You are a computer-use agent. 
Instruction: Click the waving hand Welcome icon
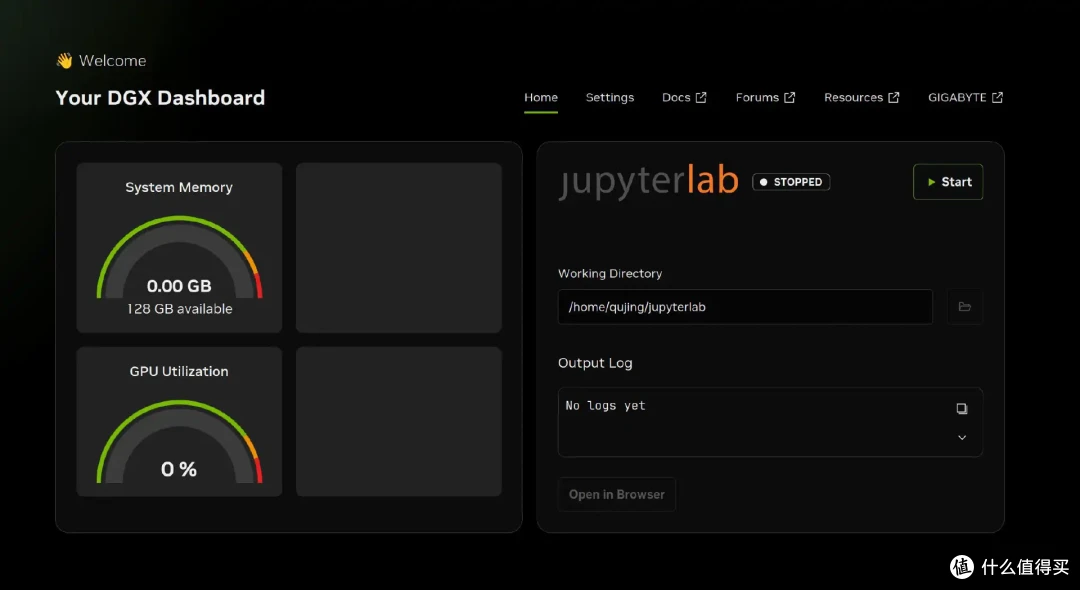coord(64,61)
